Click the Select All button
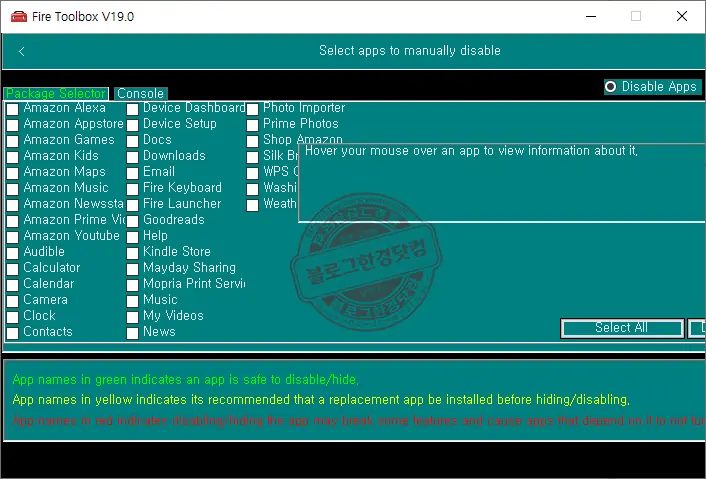This screenshot has width=706, height=479. click(622, 328)
